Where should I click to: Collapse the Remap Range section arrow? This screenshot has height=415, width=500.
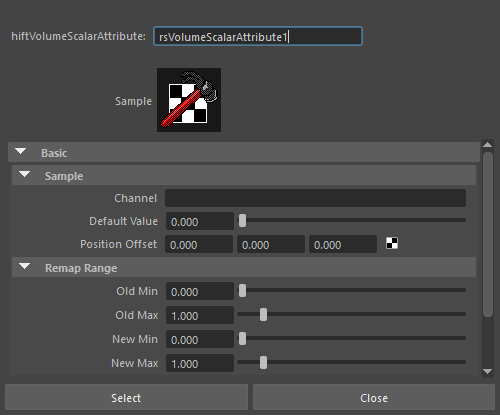25,267
